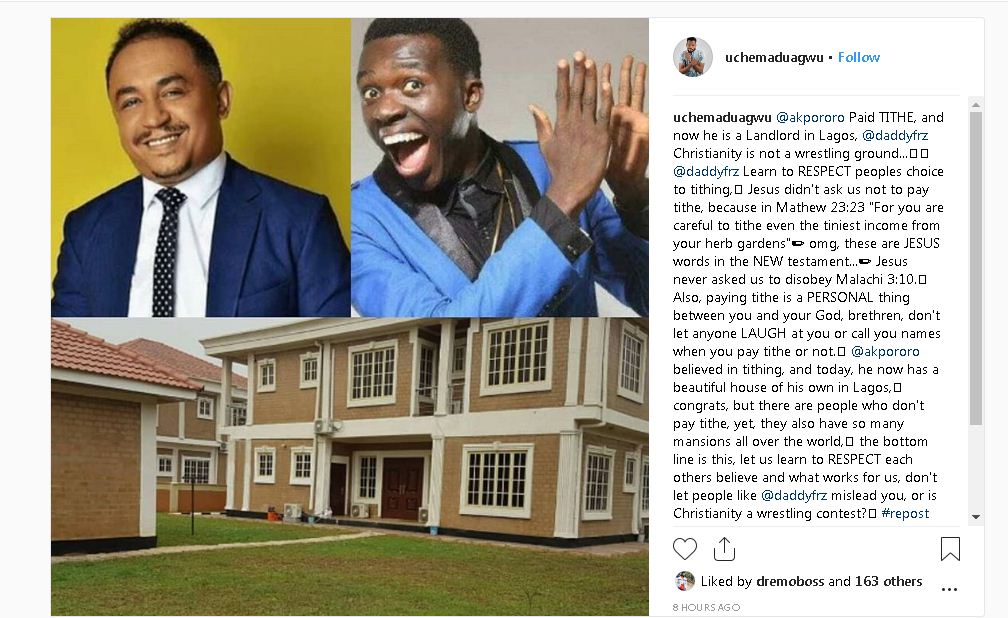Open dremoboss liker avatar
Screen dimensions: 1008x618
(x=685, y=581)
